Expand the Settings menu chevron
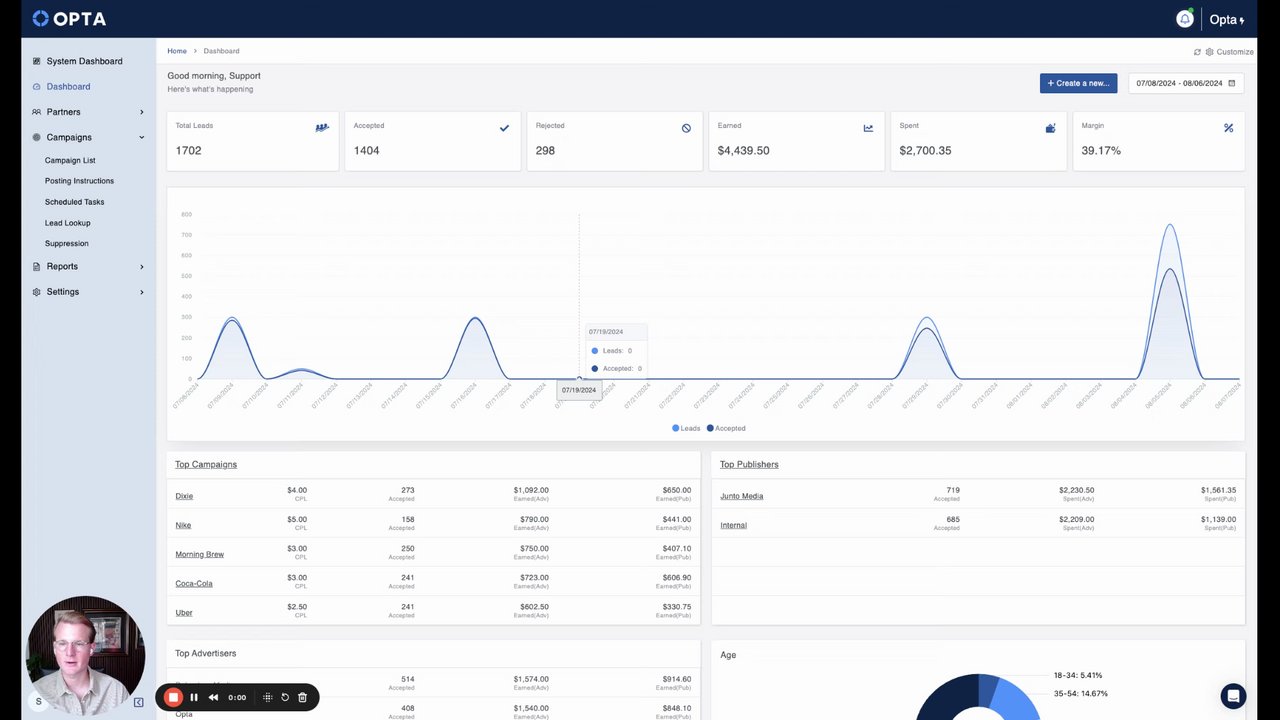This screenshot has height=720, width=1280. click(142, 292)
